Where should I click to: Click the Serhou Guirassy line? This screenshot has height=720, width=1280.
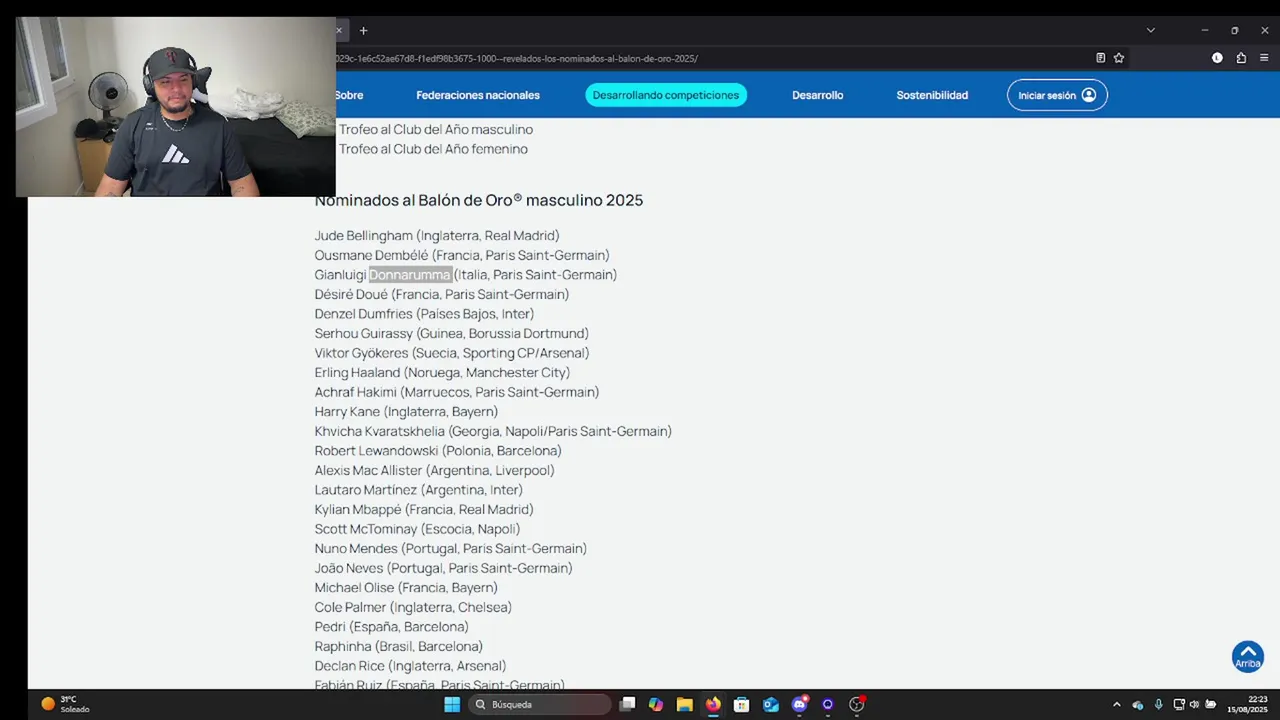(x=452, y=333)
